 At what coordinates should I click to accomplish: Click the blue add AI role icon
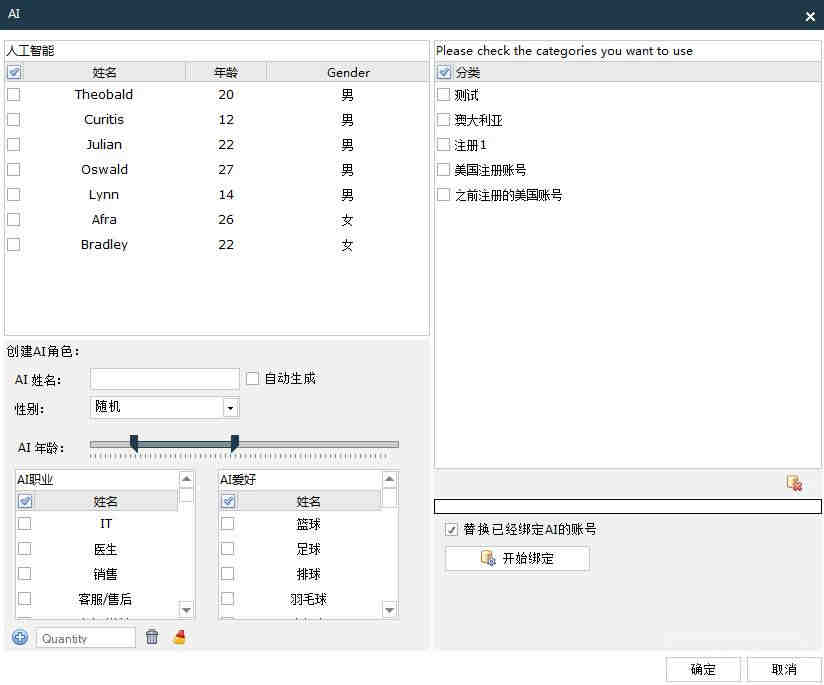[20, 638]
